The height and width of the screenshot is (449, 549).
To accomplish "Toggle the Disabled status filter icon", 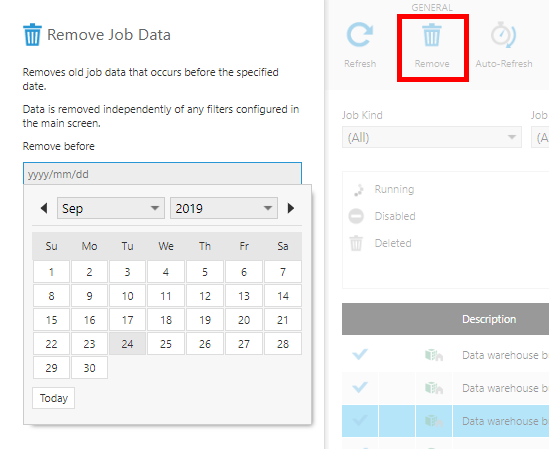I will tap(356, 216).
